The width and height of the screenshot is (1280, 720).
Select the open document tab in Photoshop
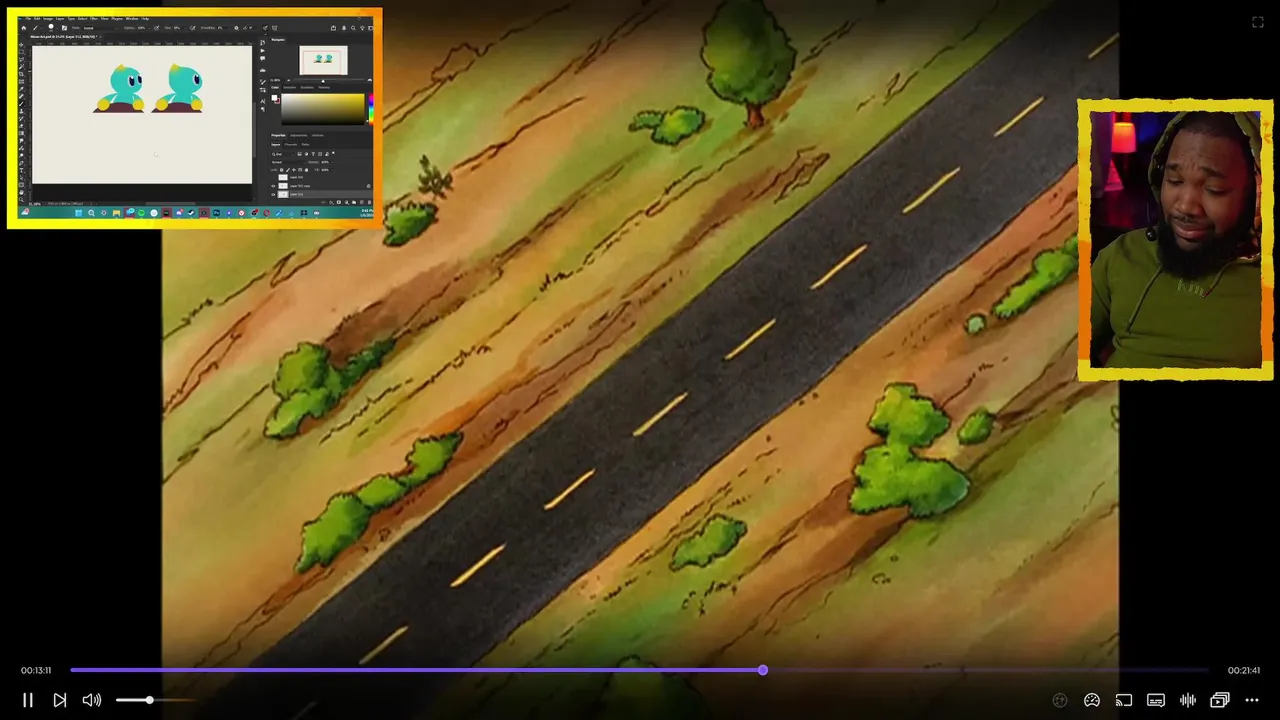[64, 36]
